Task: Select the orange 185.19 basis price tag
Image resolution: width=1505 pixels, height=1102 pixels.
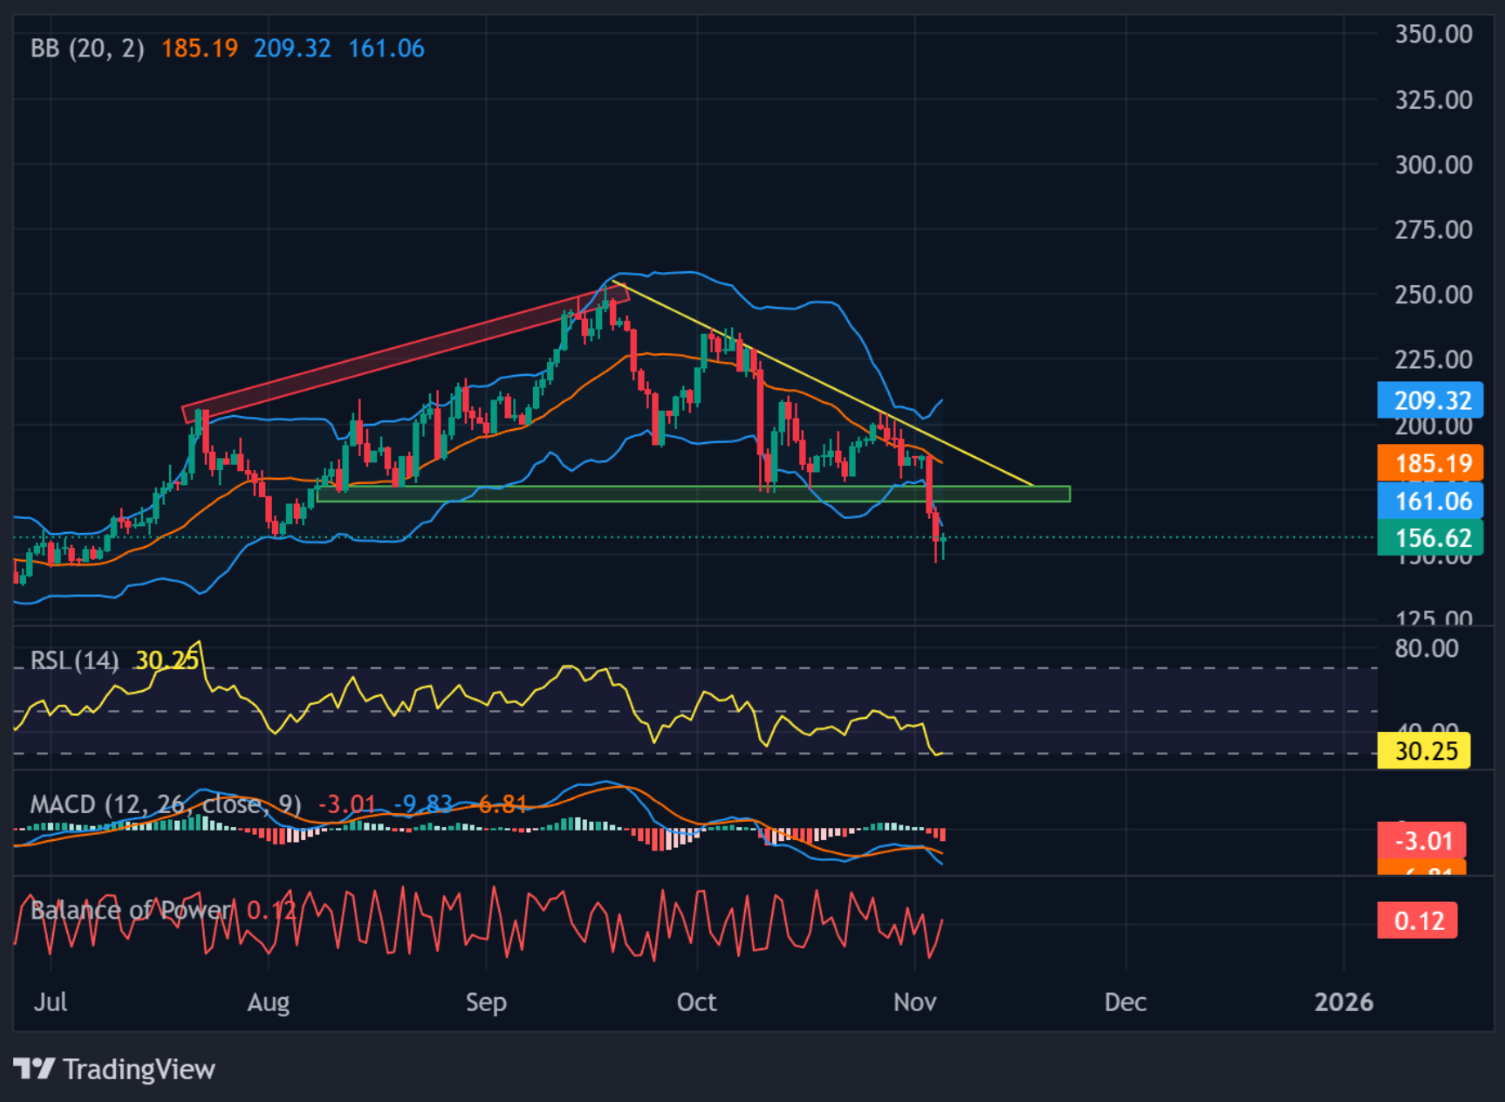Action: pos(1430,464)
